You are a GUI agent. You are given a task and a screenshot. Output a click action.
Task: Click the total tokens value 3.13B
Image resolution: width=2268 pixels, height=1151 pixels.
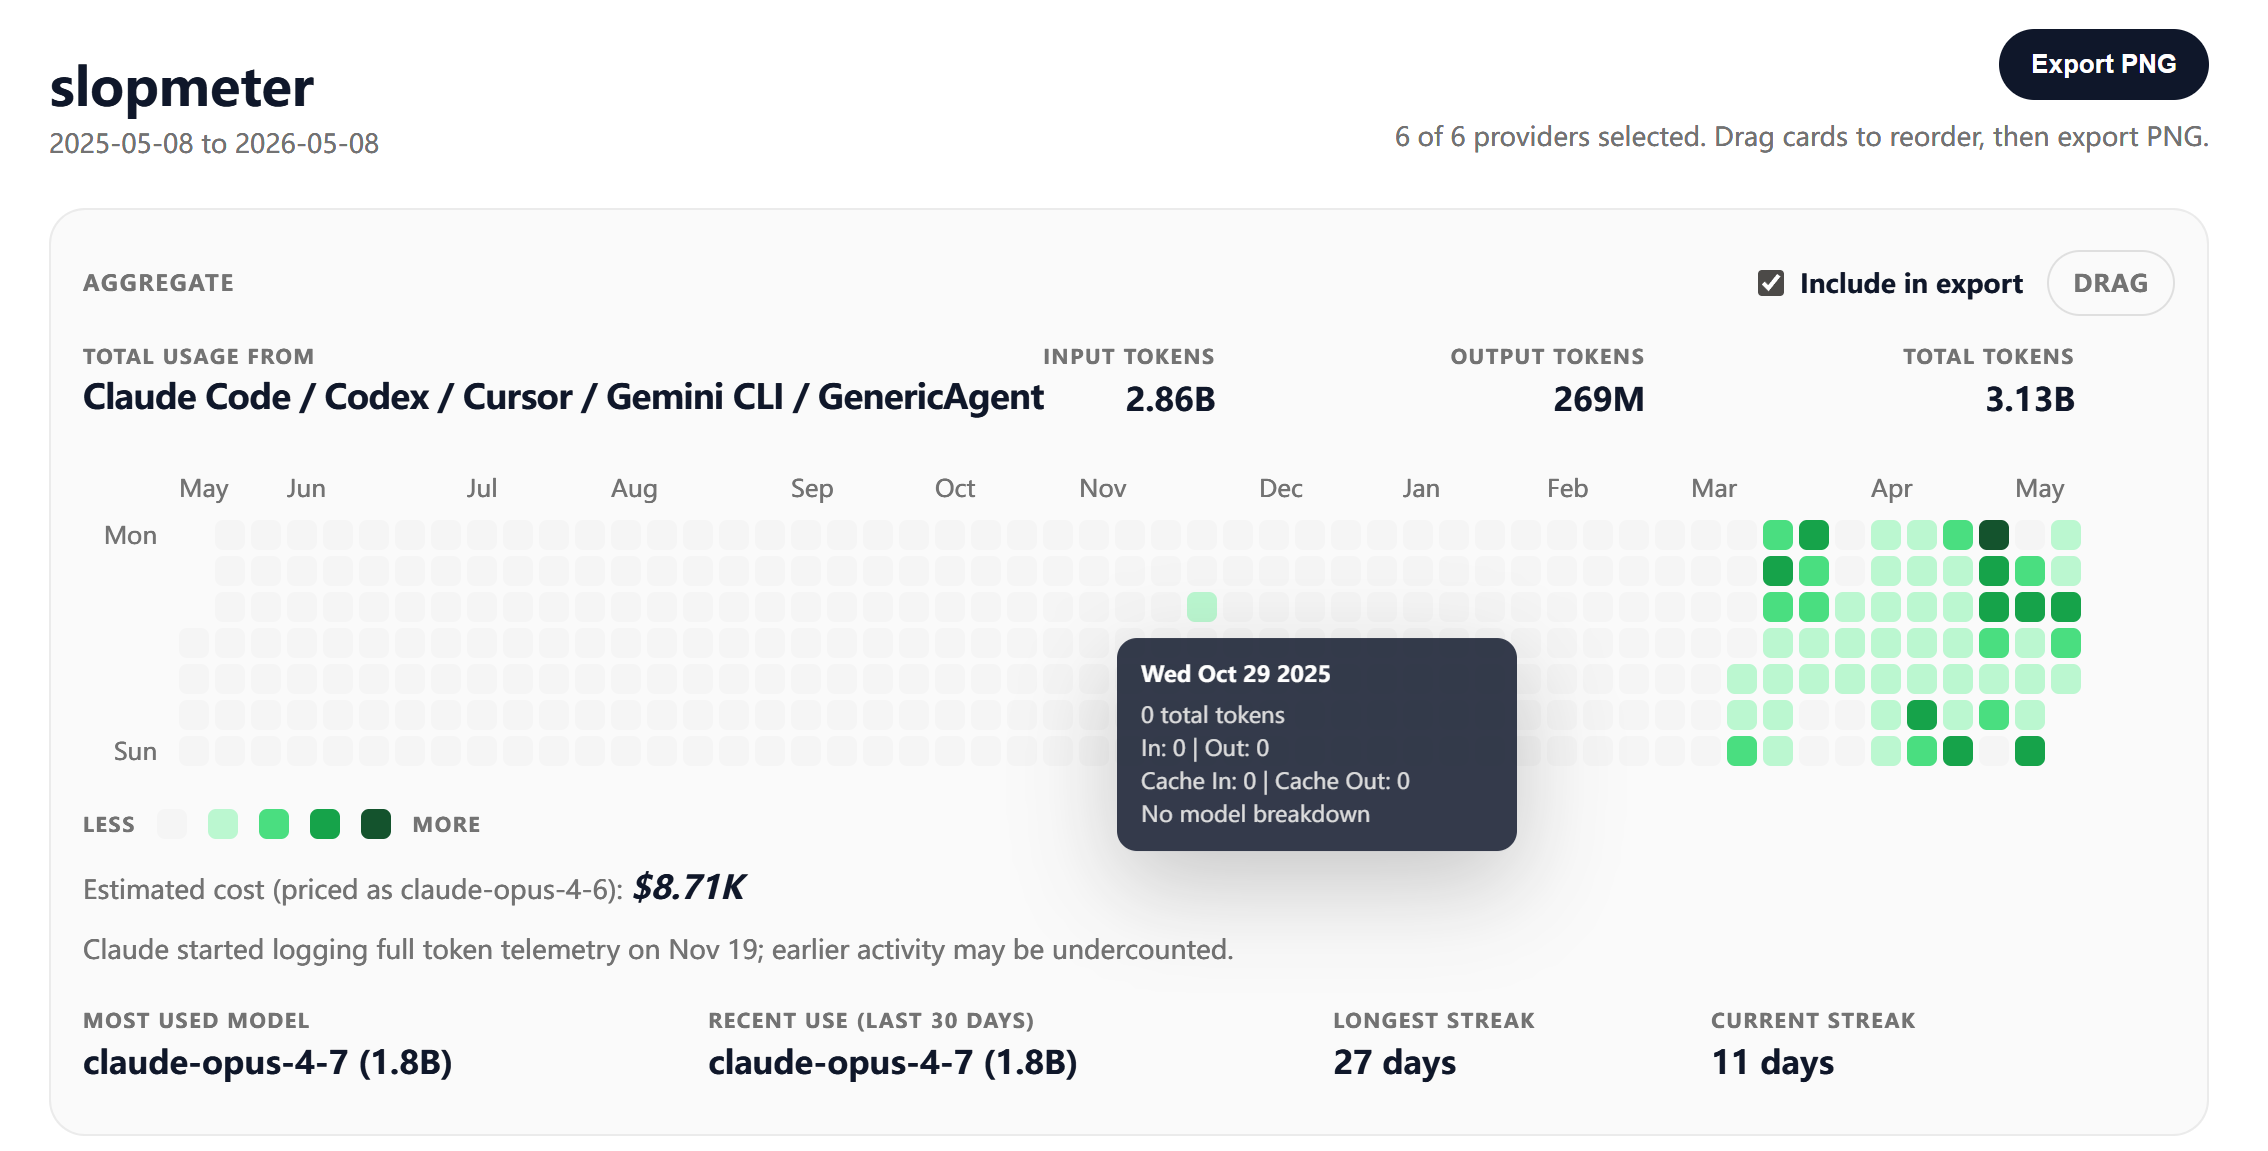pyautogui.click(x=2030, y=399)
